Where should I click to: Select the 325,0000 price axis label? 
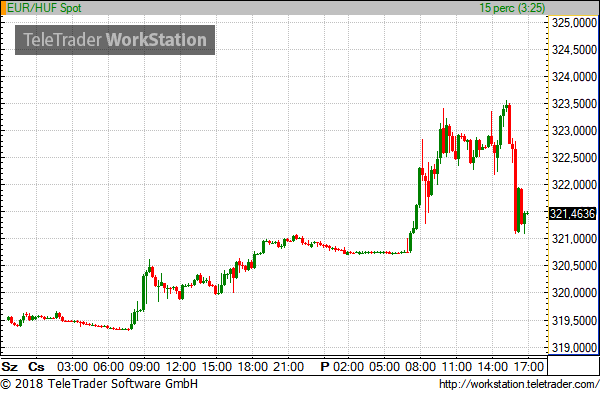(574, 23)
